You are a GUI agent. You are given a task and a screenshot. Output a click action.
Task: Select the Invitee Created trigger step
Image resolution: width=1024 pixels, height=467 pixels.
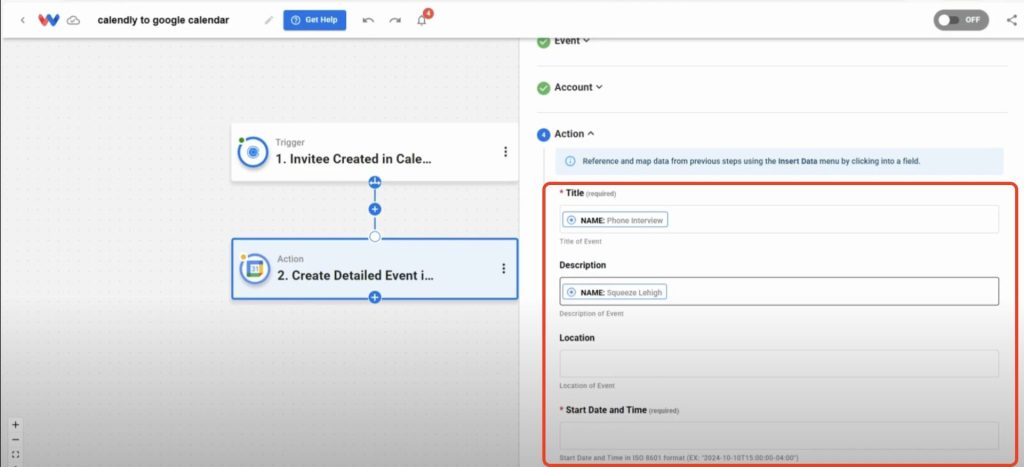click(375, 152)
